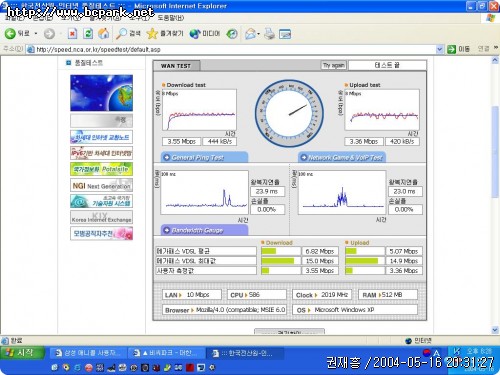Open the Korea Internet Exchange banner
The height and width of the screenshot is (375, 500).
click(101, 217)
